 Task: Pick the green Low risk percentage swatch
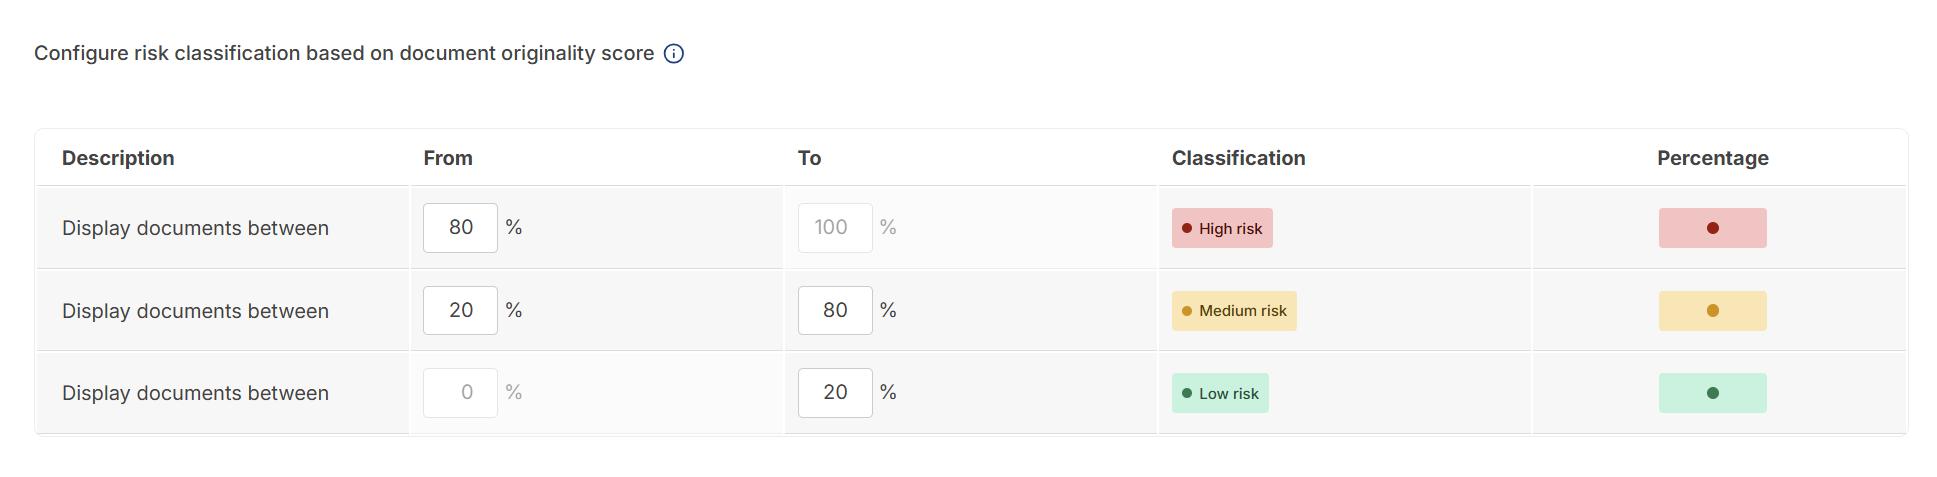click(x=1712, y=393)
